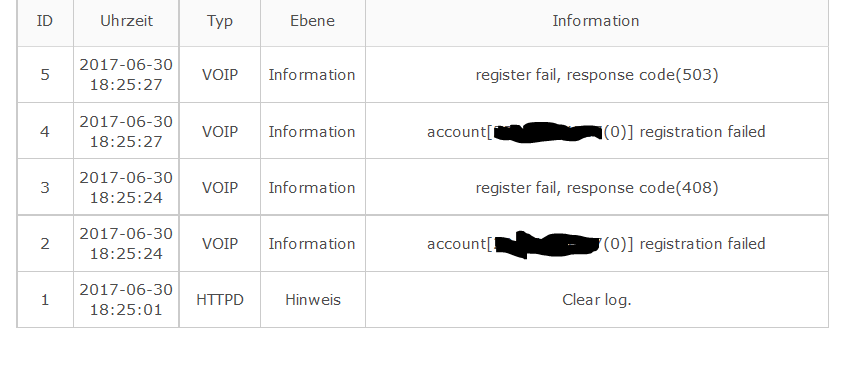Viewport: 842px width, 365px height.
Task: Click ID cell of row 5
Action: point(45,75)
